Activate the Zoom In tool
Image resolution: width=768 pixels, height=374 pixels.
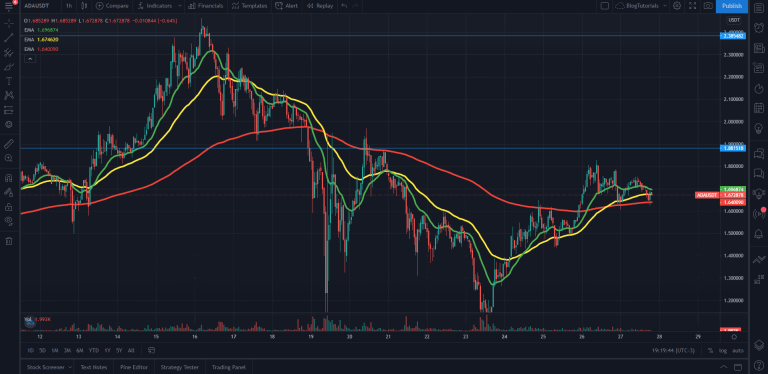(x=8, y=158)
